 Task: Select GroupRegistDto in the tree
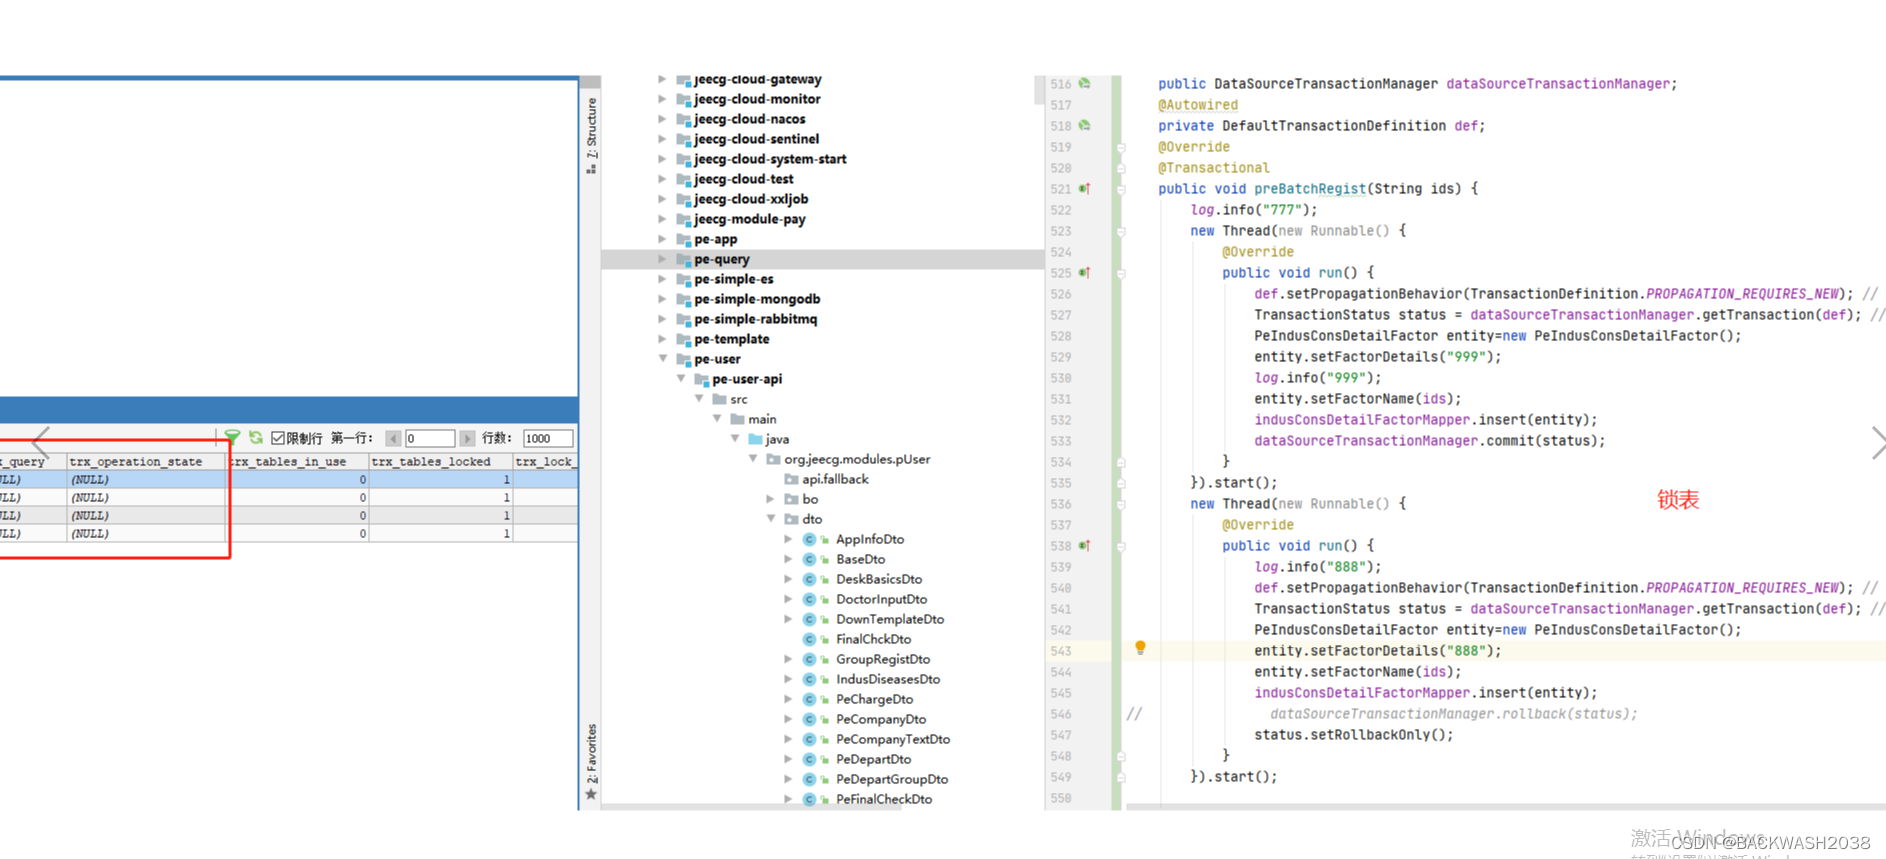pos(883,659)
